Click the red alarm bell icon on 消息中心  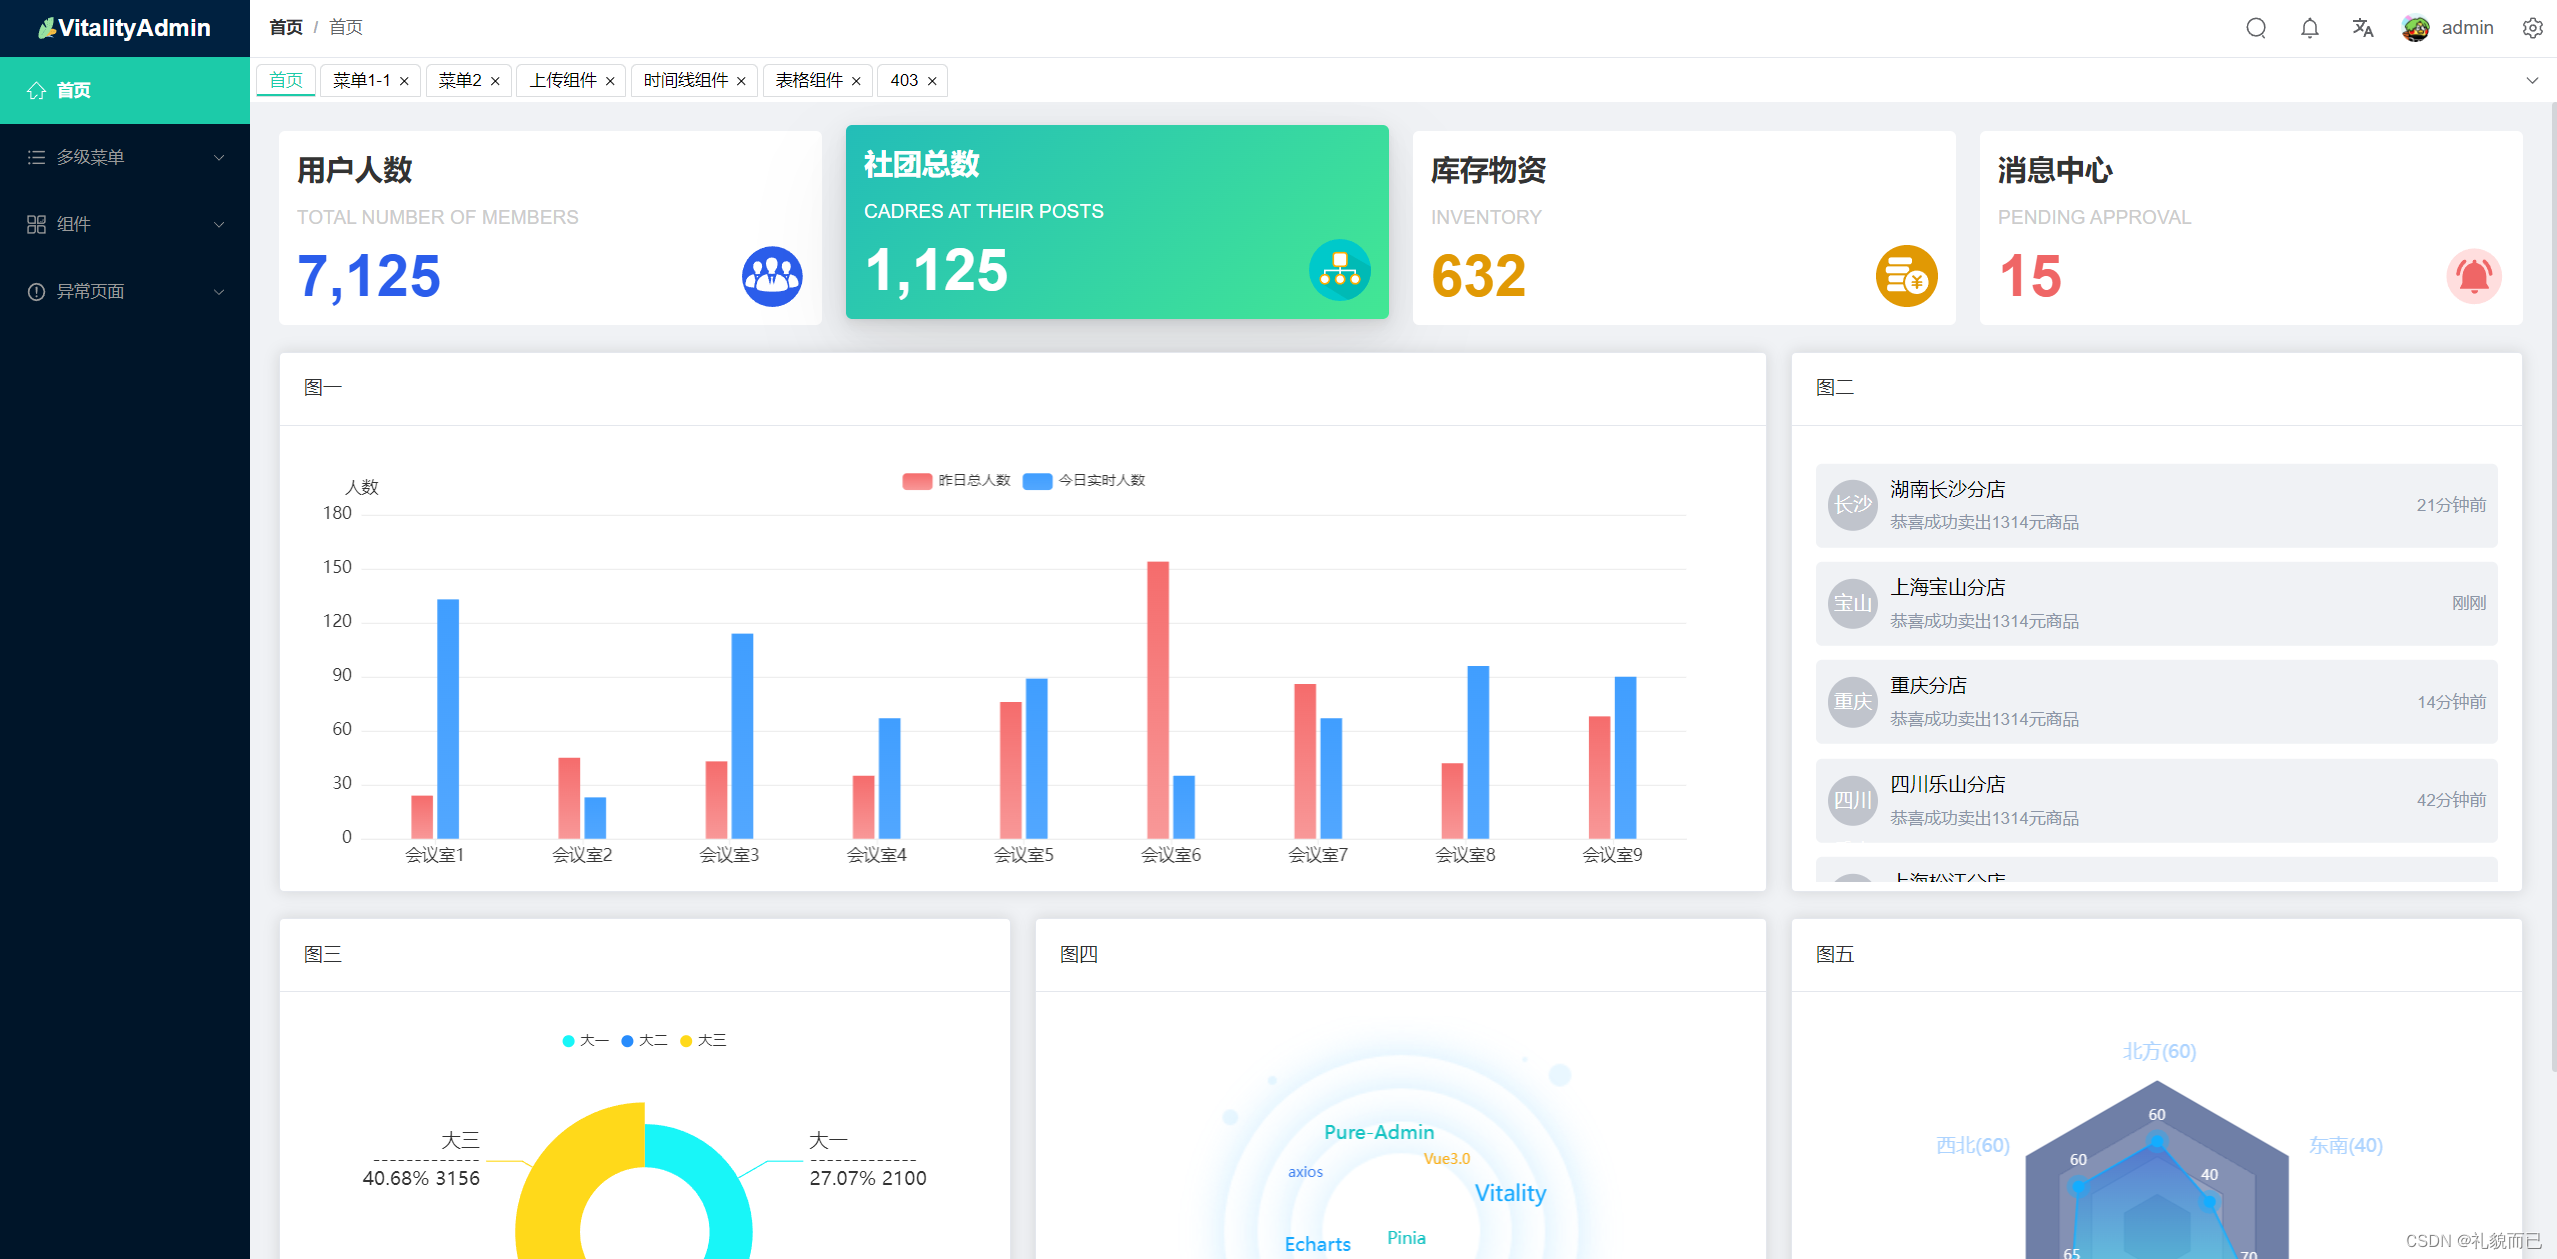(x=2473, y=276)
